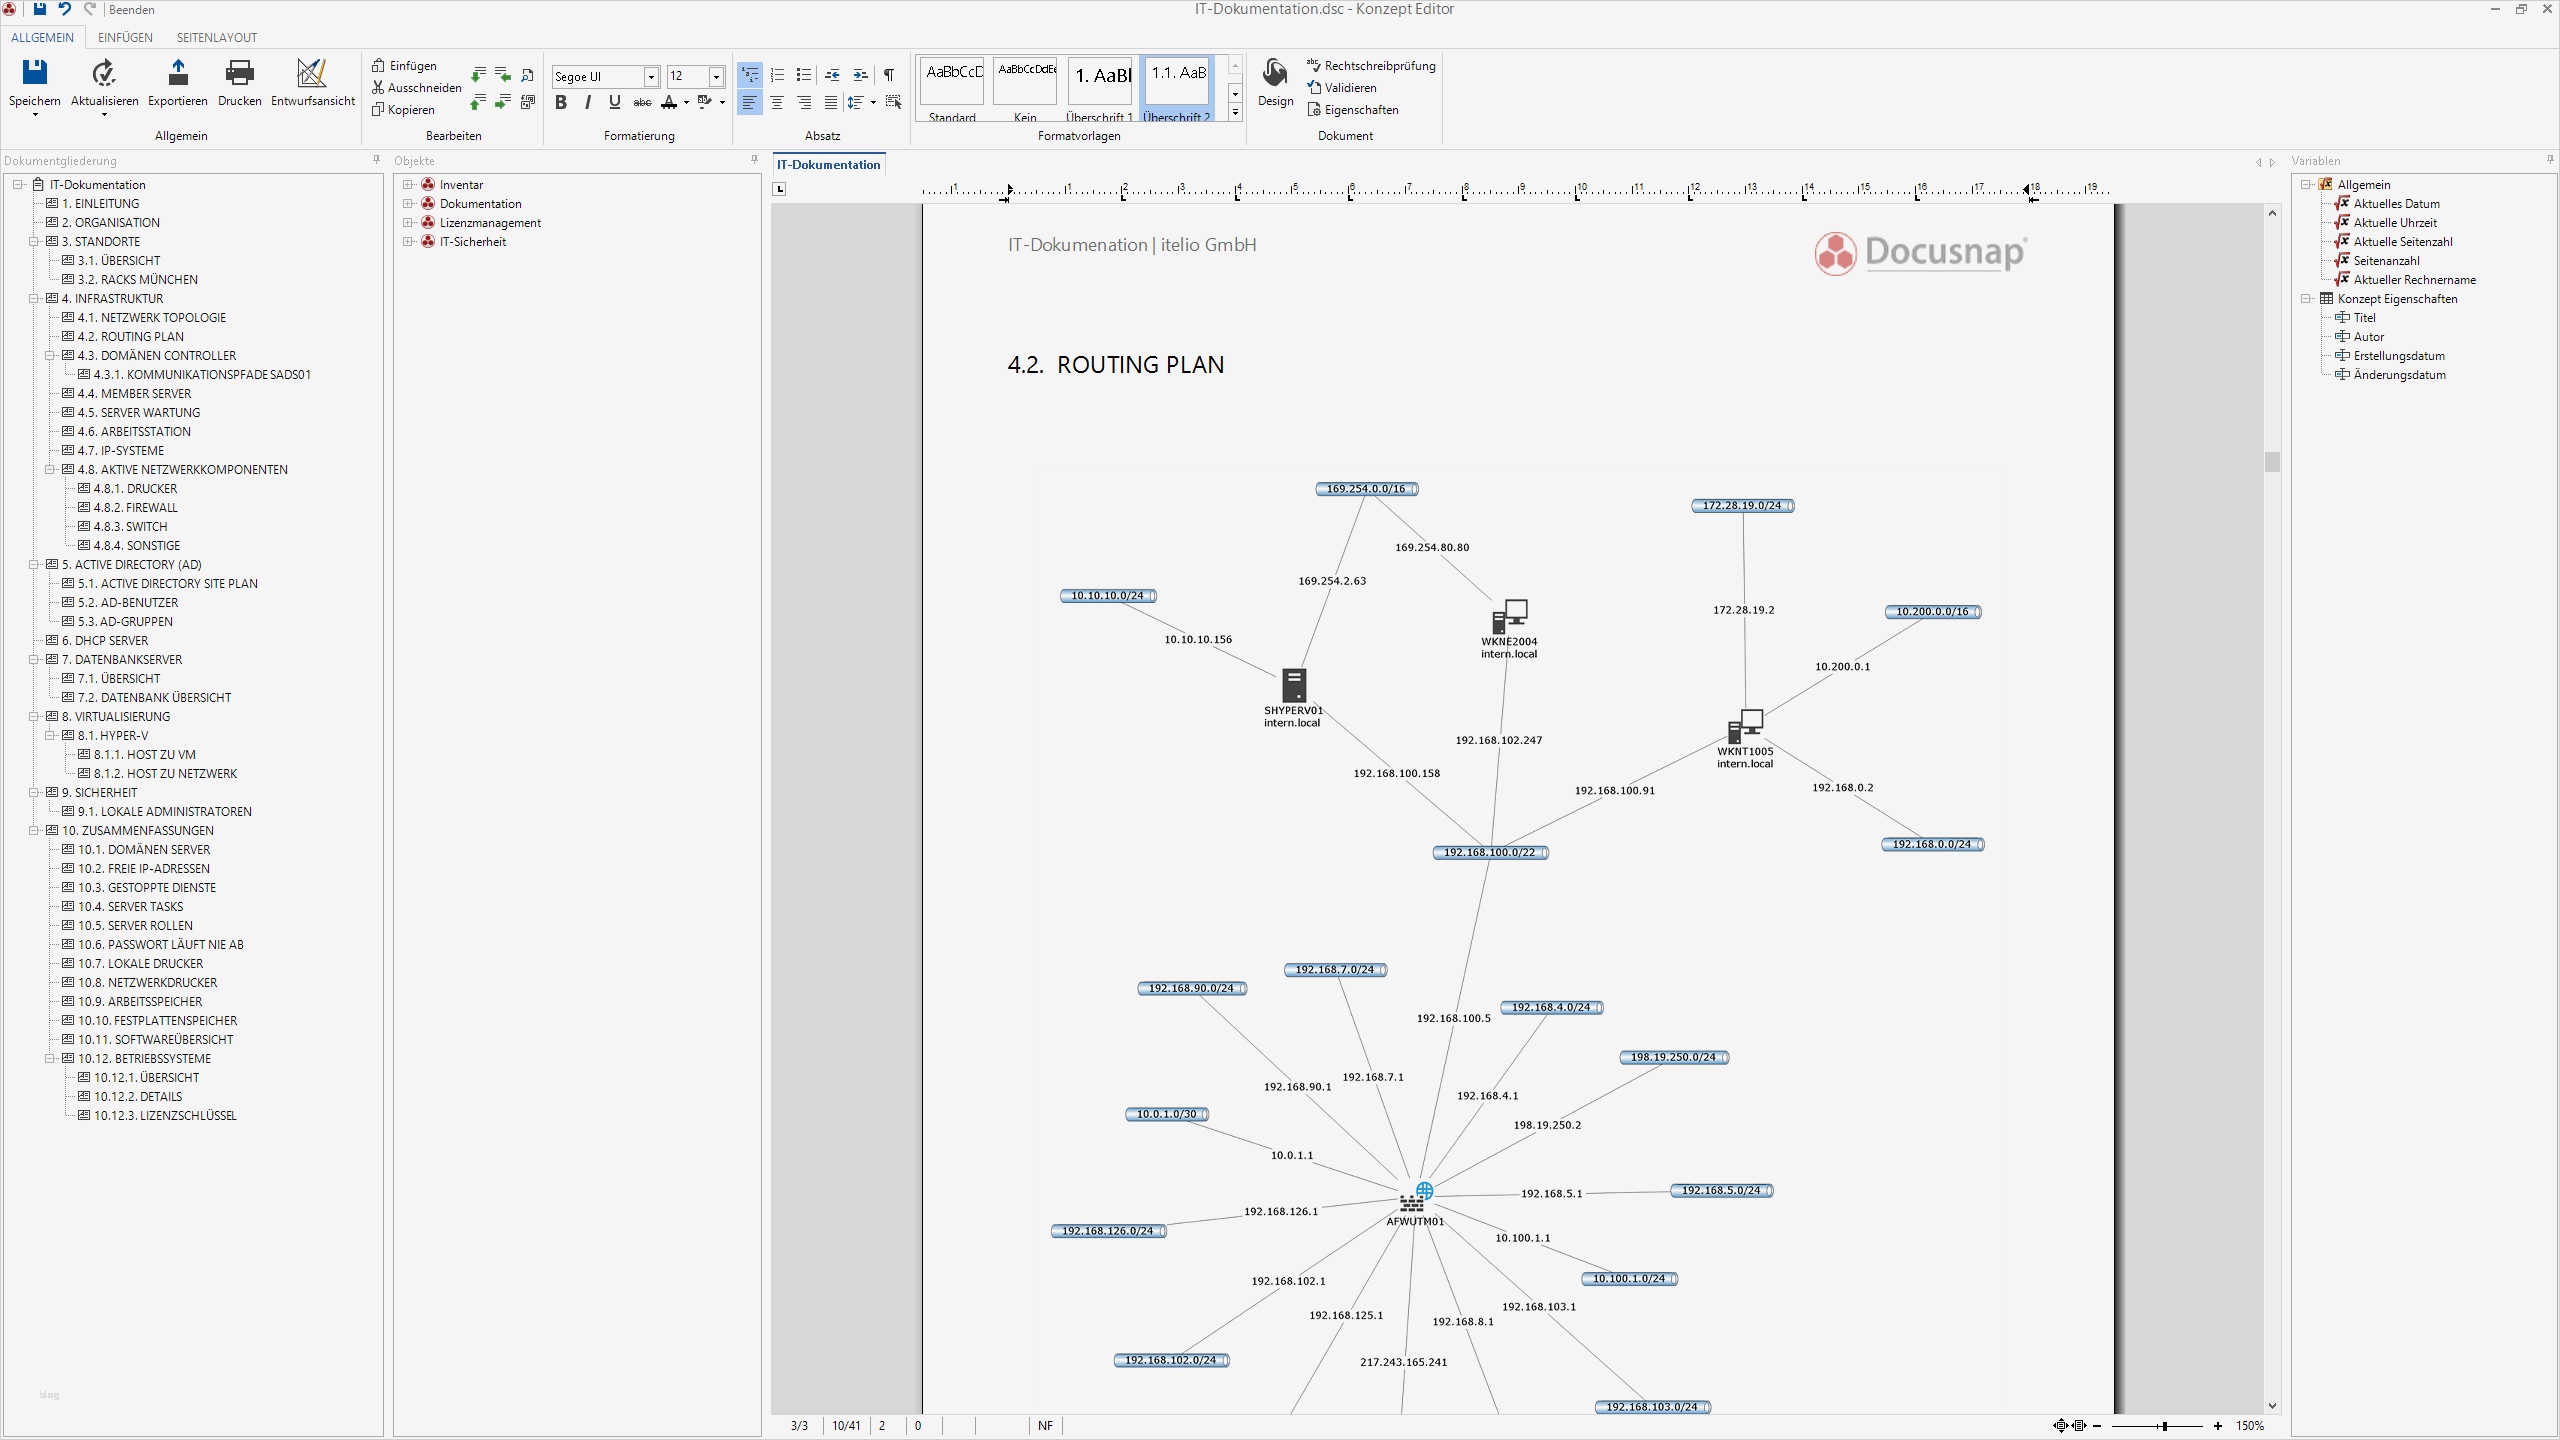Open the Design tool

pos(1275,73)
